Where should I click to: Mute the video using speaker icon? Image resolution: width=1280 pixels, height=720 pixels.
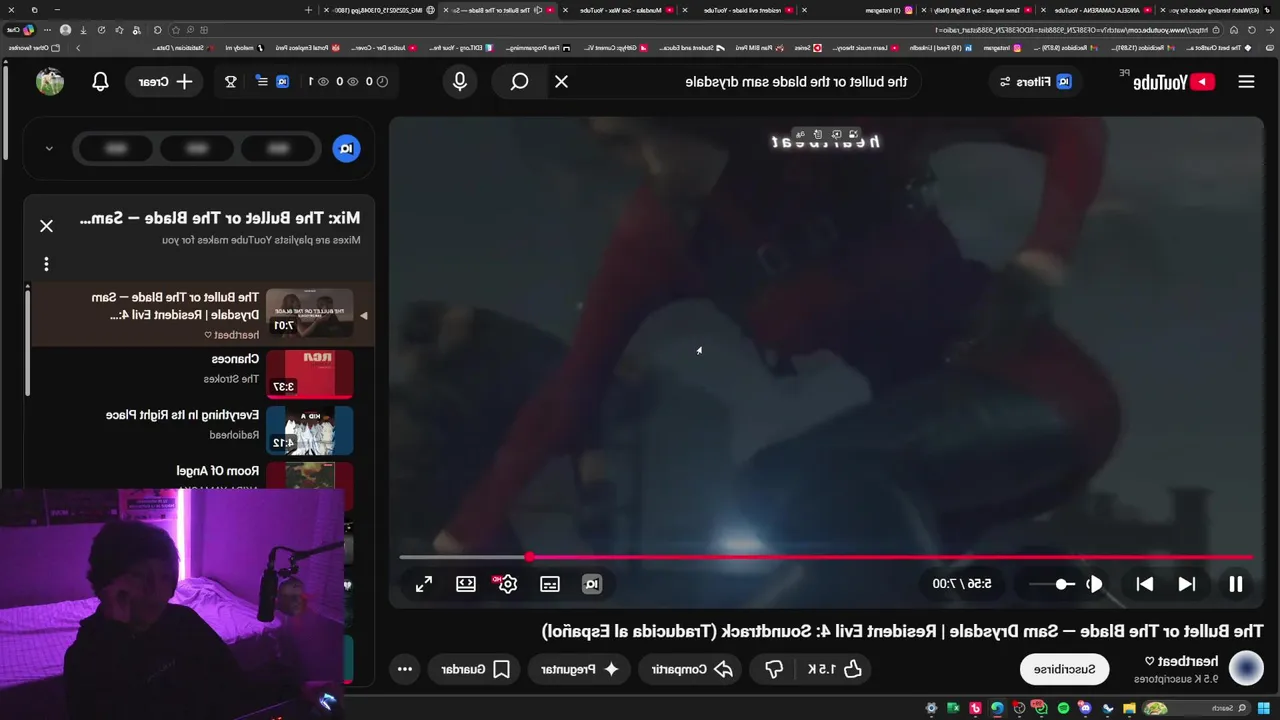coord(1095,584)
